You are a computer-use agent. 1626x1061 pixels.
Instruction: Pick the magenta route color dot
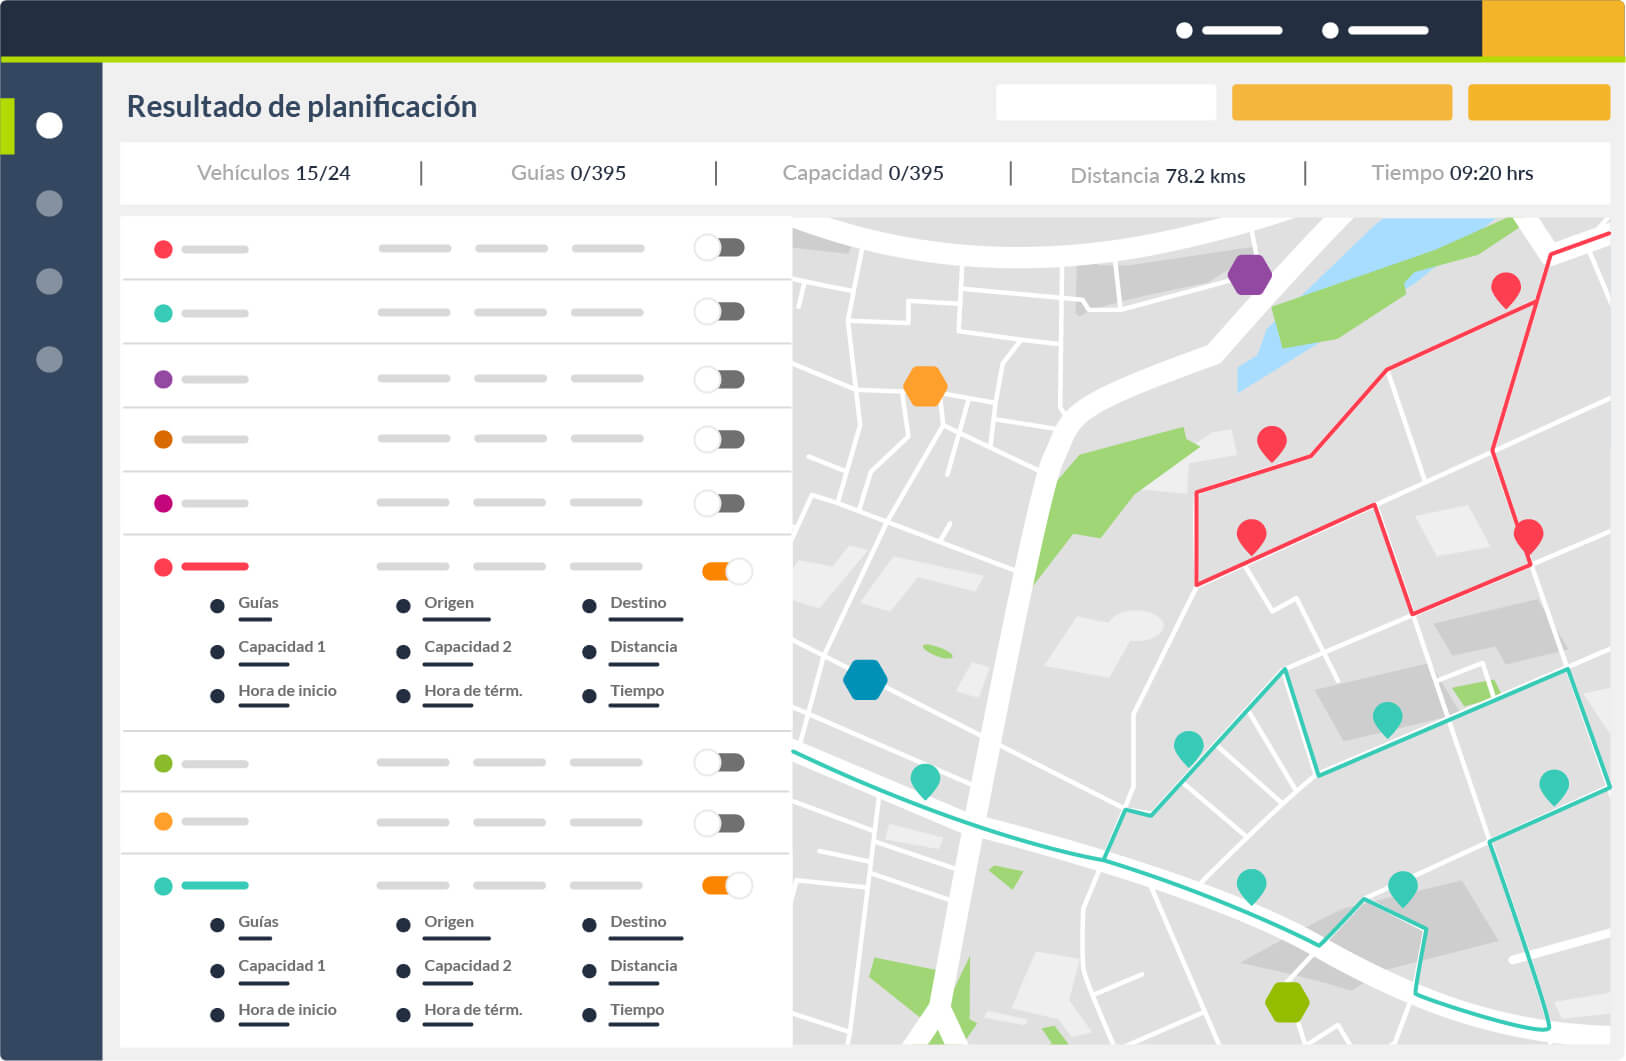163,503
